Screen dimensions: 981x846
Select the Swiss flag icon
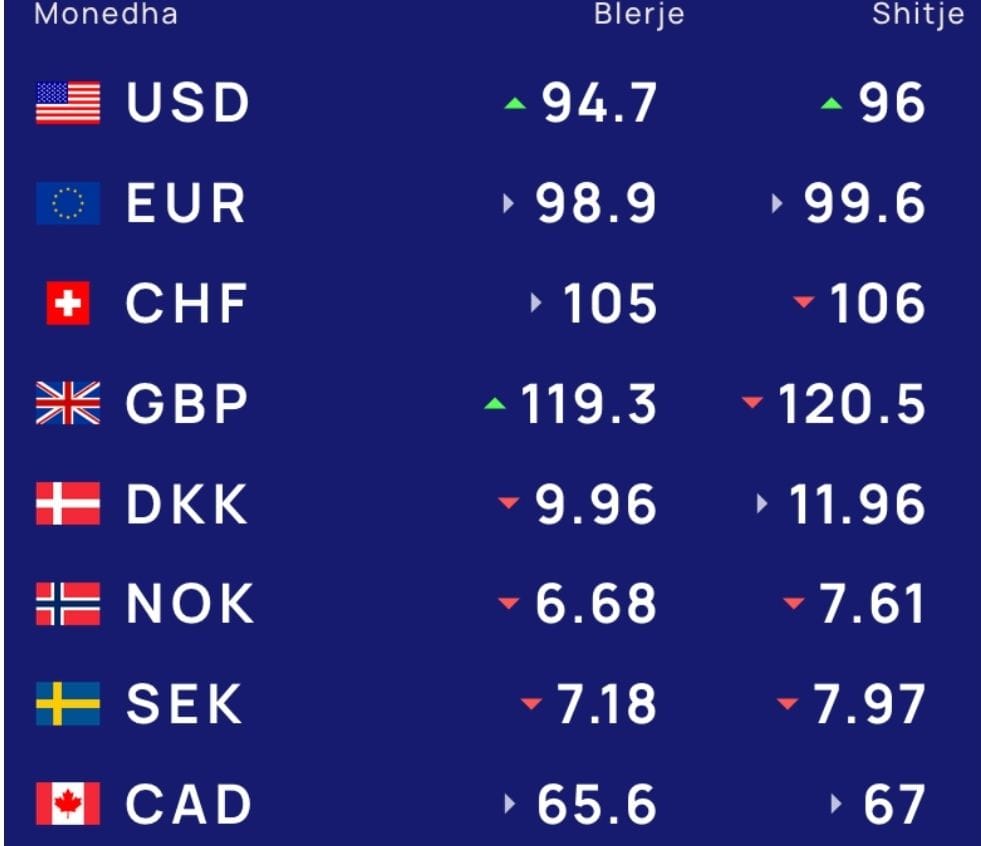pos(68,303)
